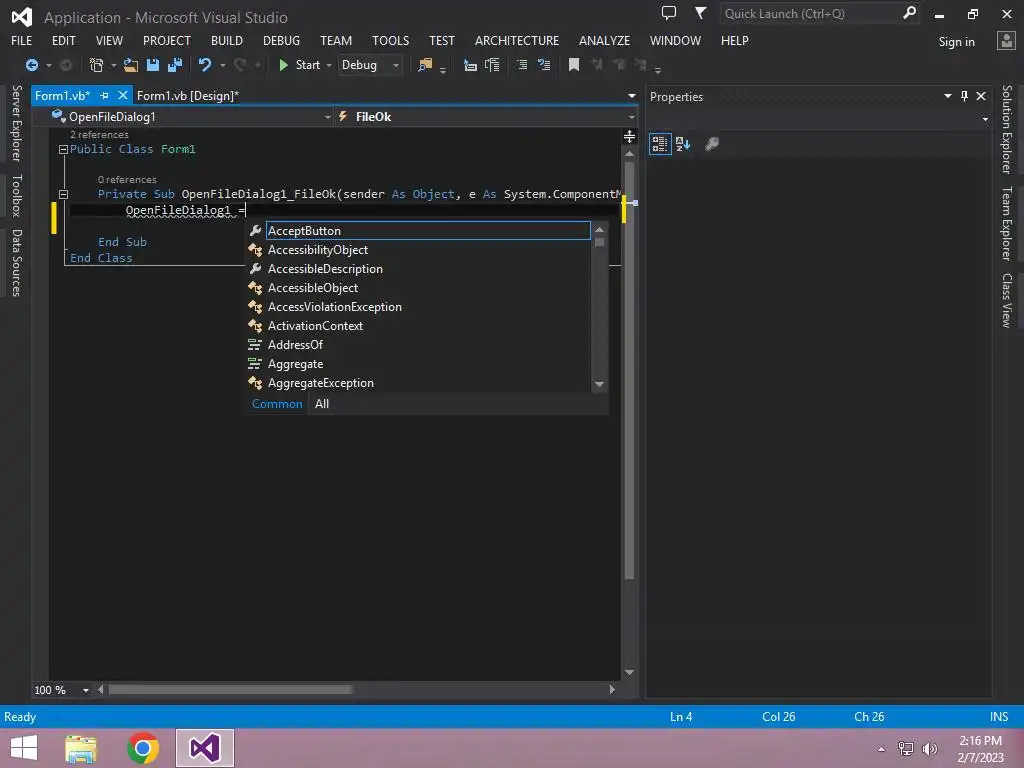Open the Undo history dropdown arrow
Viewport: 1024px width, 768px height.
pos(223,65)
